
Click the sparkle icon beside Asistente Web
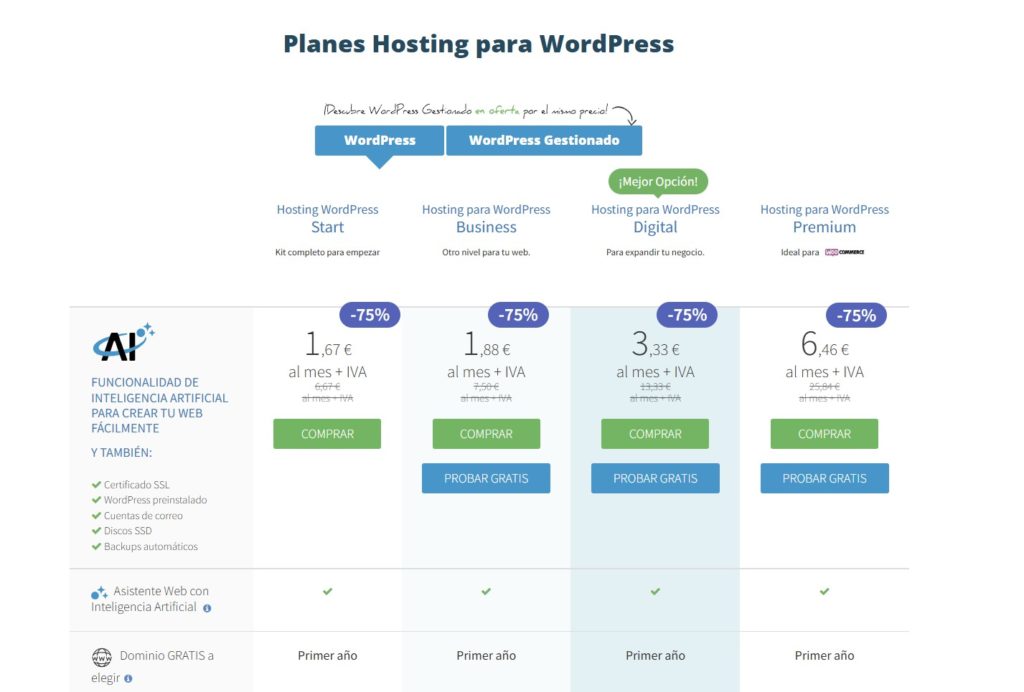(x=99, y=593)
